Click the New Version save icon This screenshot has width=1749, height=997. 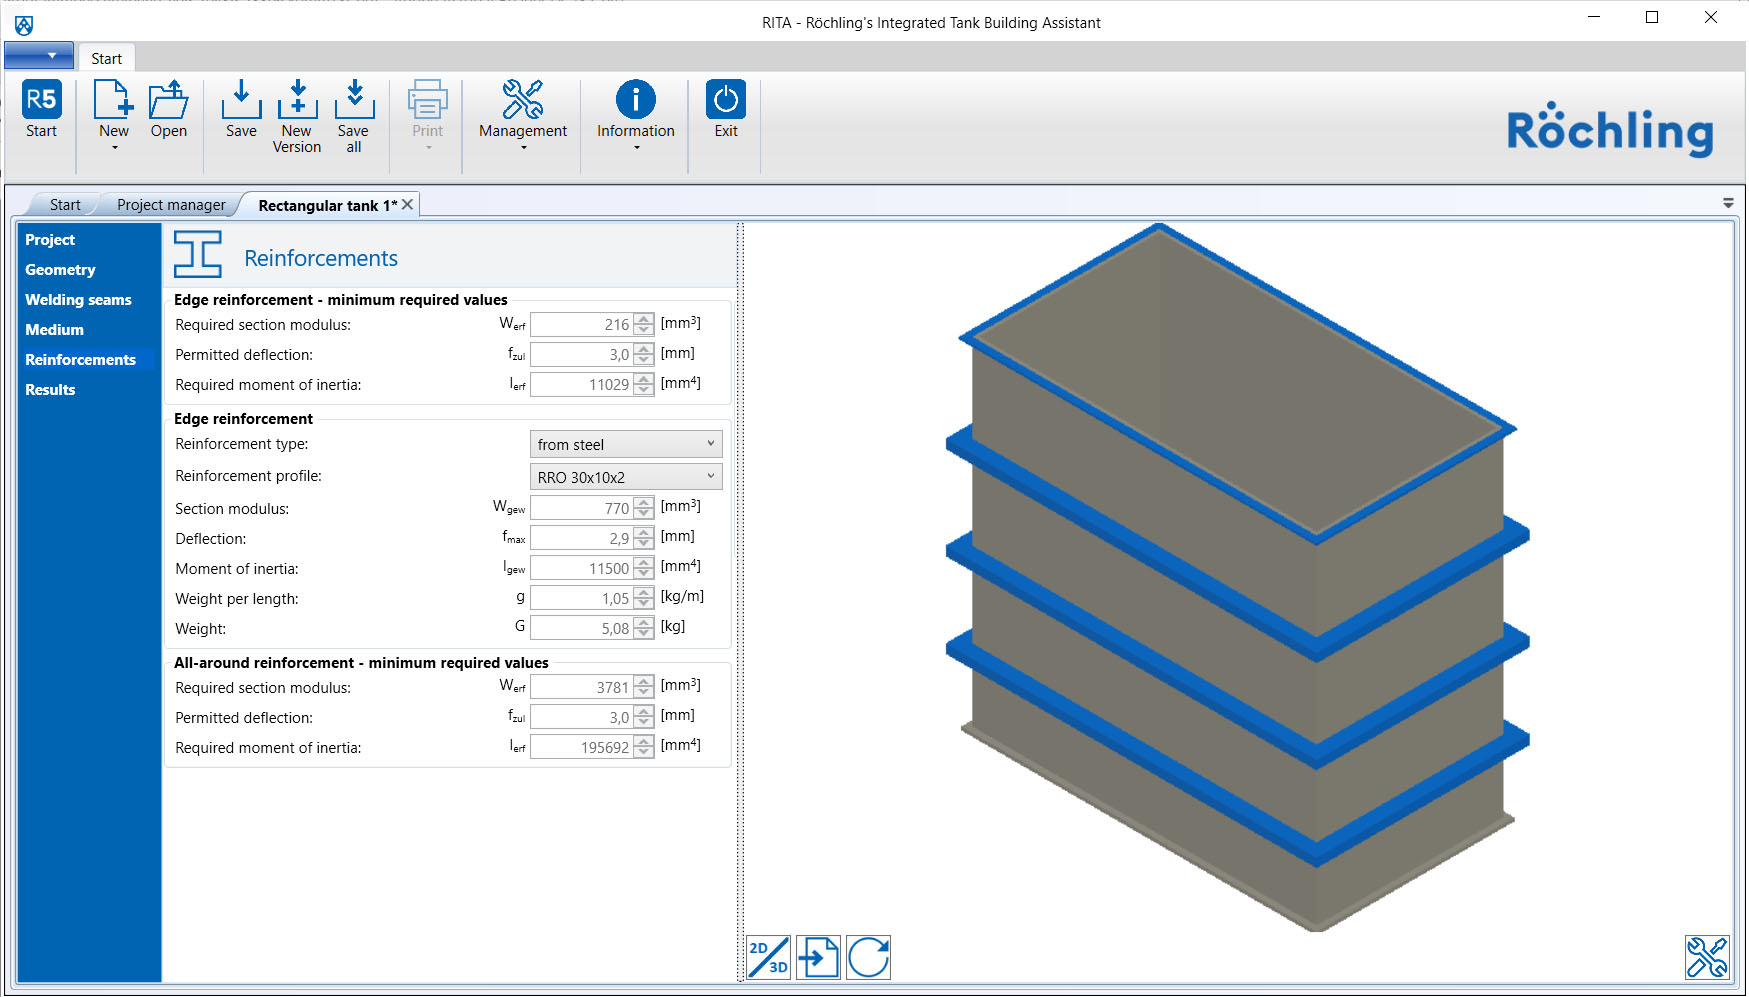[x=297, y=101]
